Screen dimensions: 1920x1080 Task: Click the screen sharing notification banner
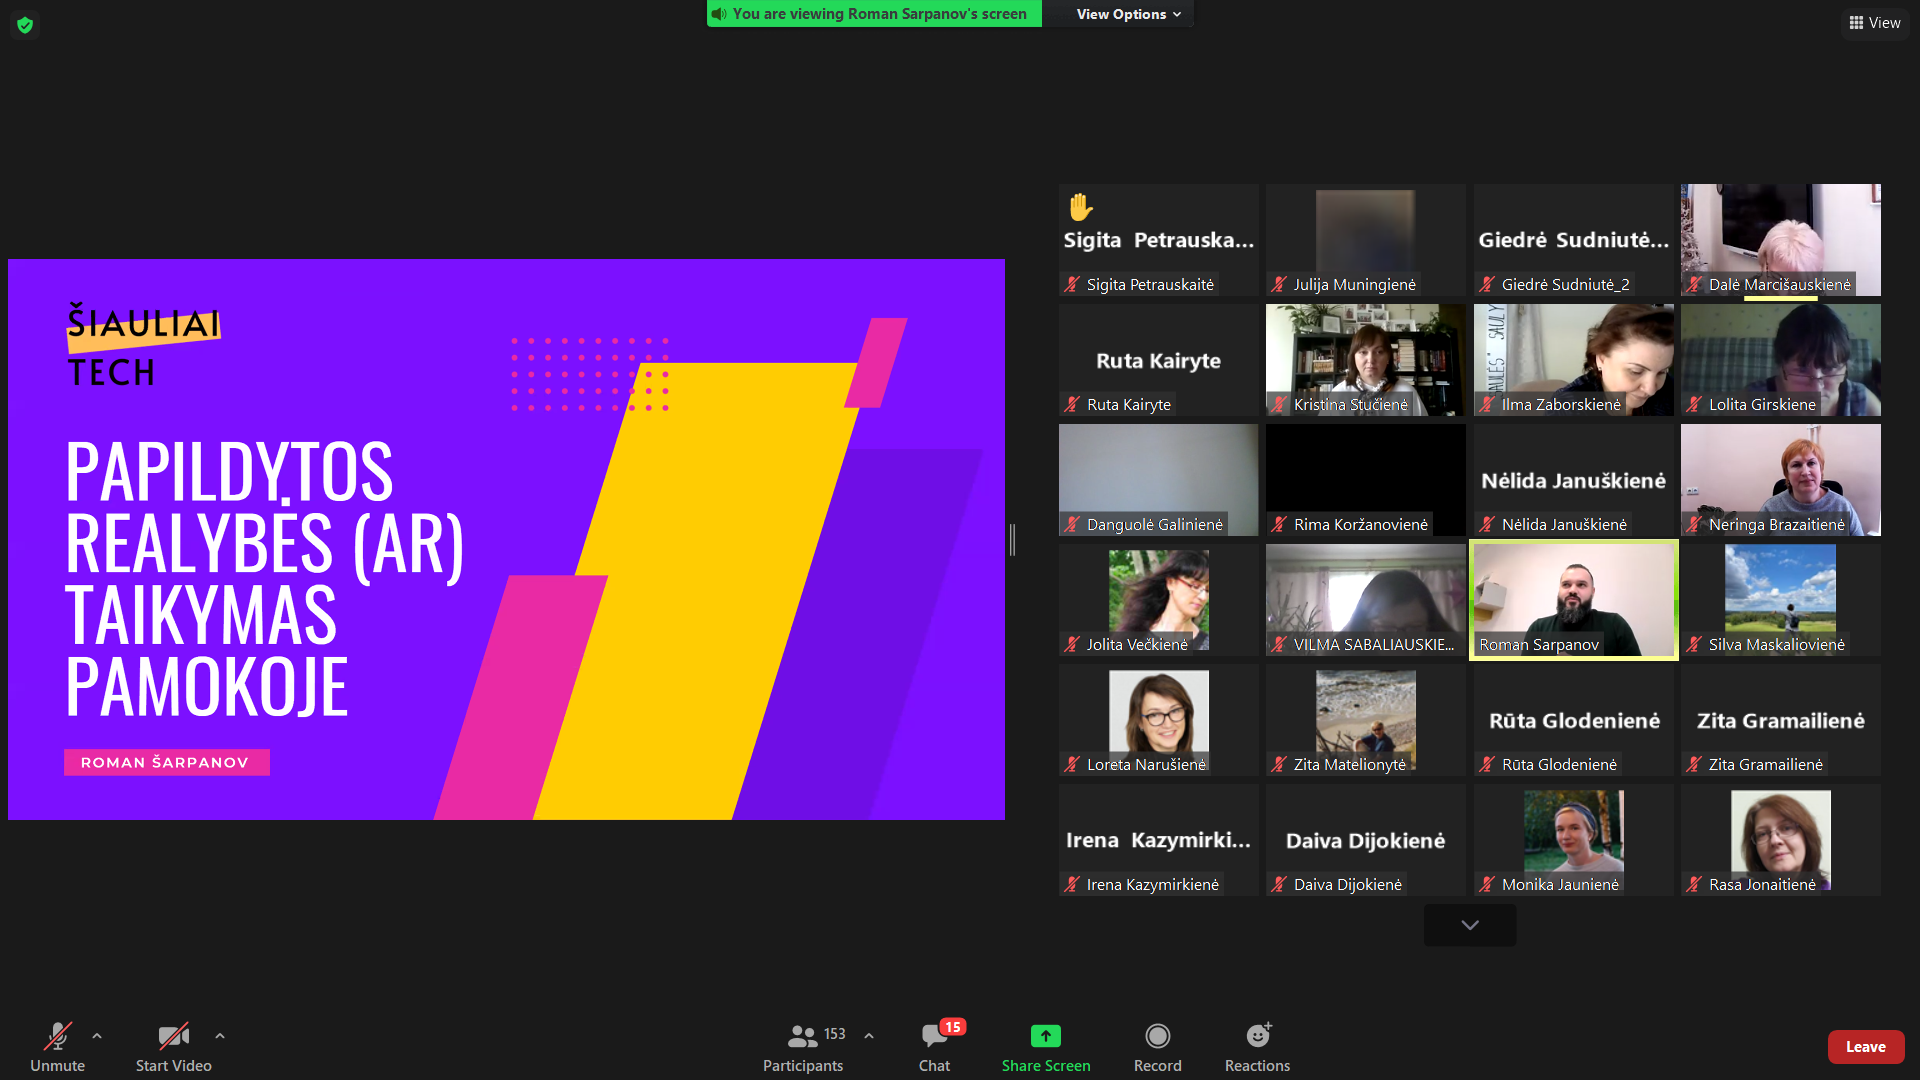tap(874, 14)
